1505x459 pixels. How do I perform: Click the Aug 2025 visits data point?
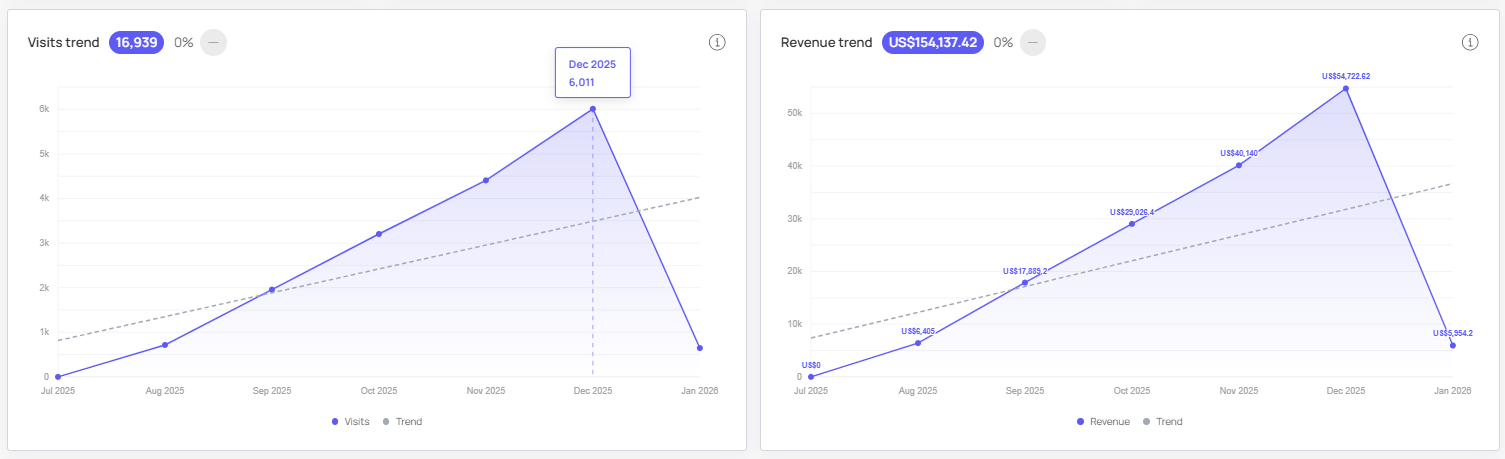(165, 345)
